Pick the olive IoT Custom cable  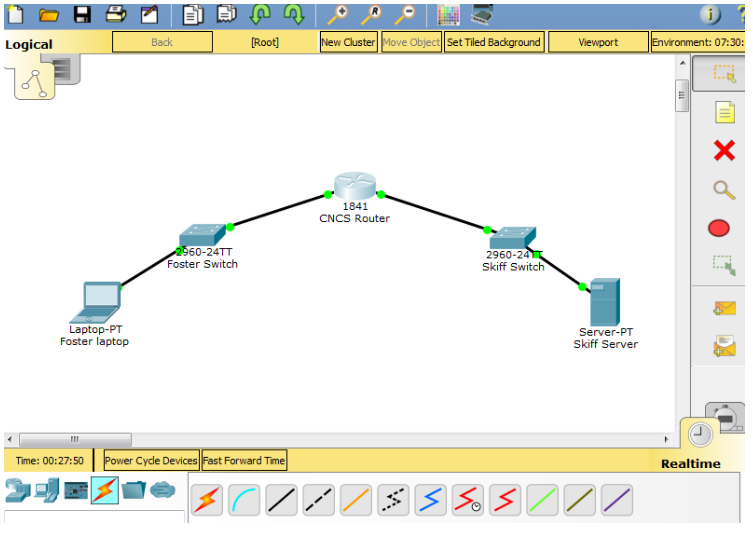[x=579, y=500]
